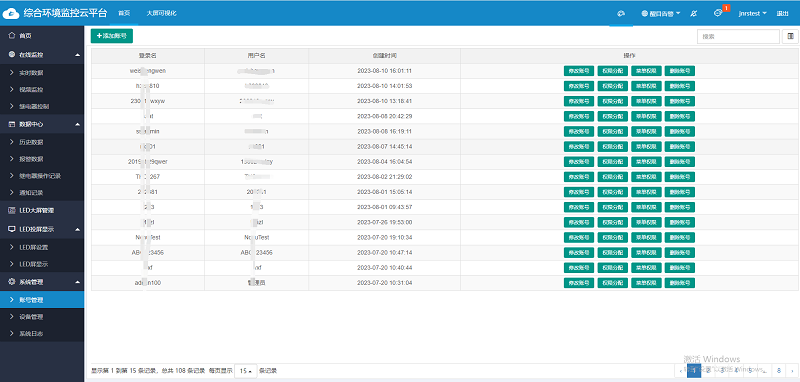Click 删除账号 for the NoruTest row
Viewport: 800px width, 382px height.
680,237
